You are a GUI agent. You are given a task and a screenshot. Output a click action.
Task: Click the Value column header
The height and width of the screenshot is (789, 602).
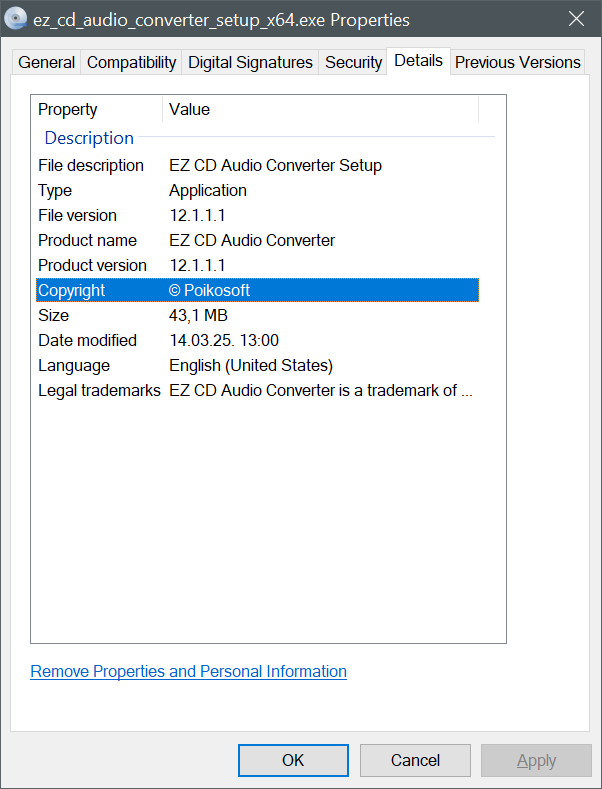pos(321,109)
